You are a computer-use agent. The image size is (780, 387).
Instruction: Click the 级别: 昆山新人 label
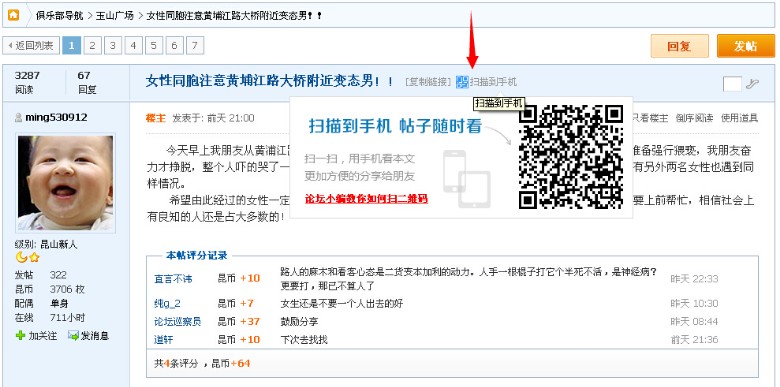pos(46,245)
